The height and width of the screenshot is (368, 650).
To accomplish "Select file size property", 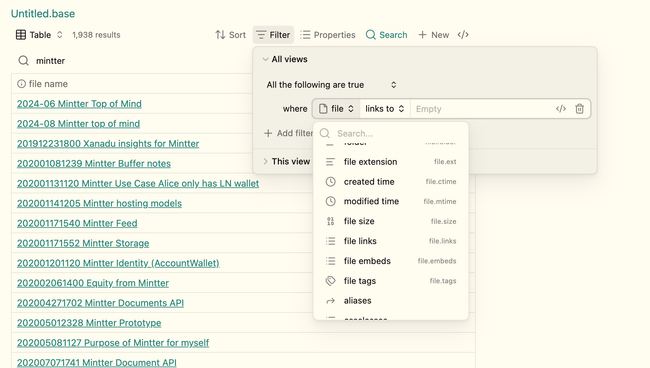I will click(391, 221).
